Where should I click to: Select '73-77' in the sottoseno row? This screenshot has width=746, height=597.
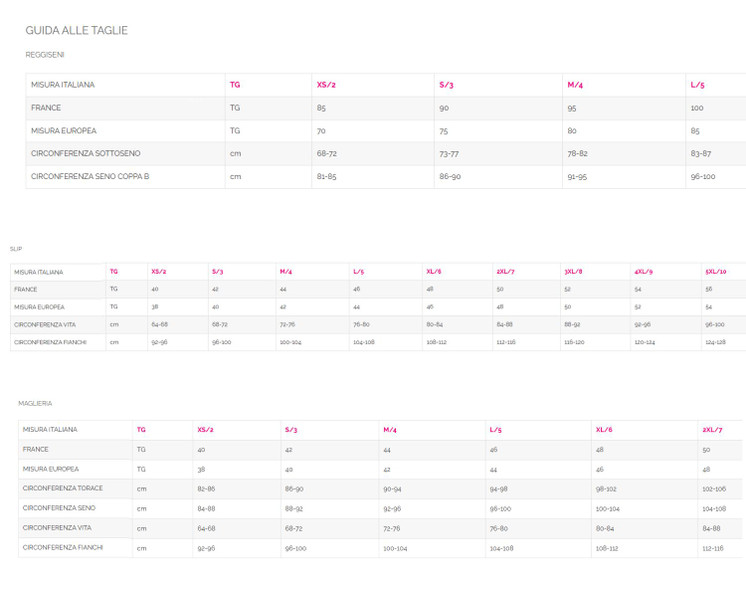click(x=449, y=154)
